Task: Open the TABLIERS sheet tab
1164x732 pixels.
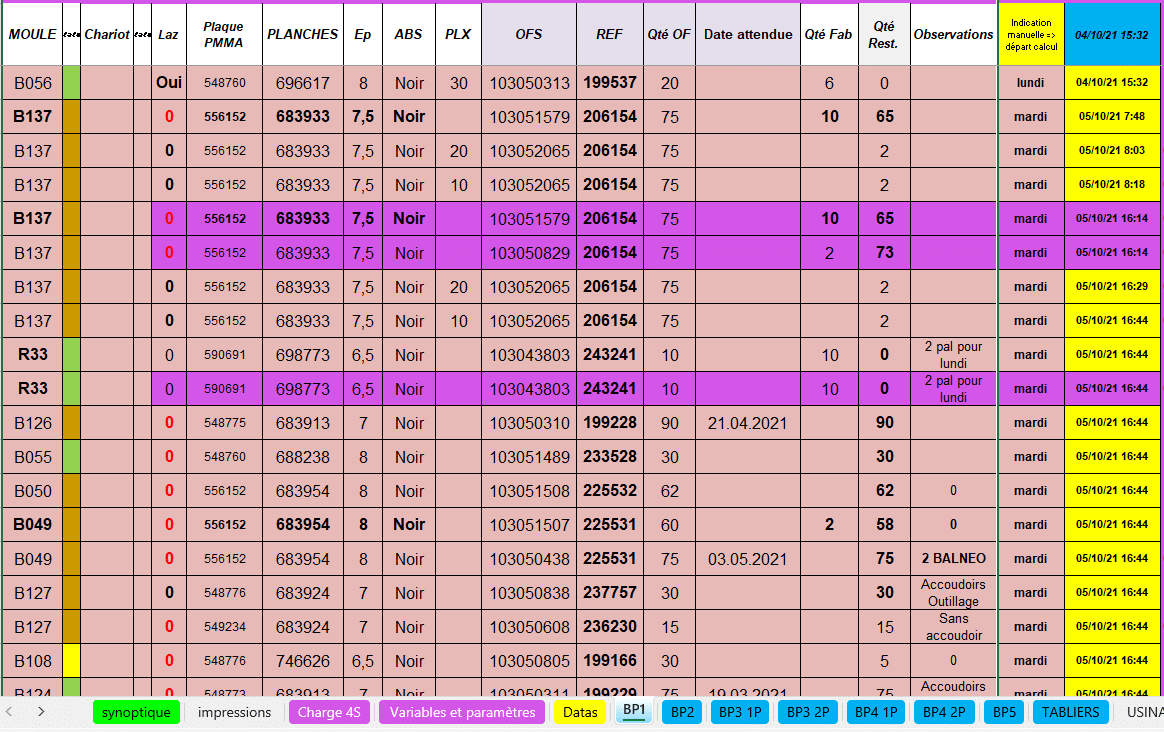Action: pos(1070,712)
